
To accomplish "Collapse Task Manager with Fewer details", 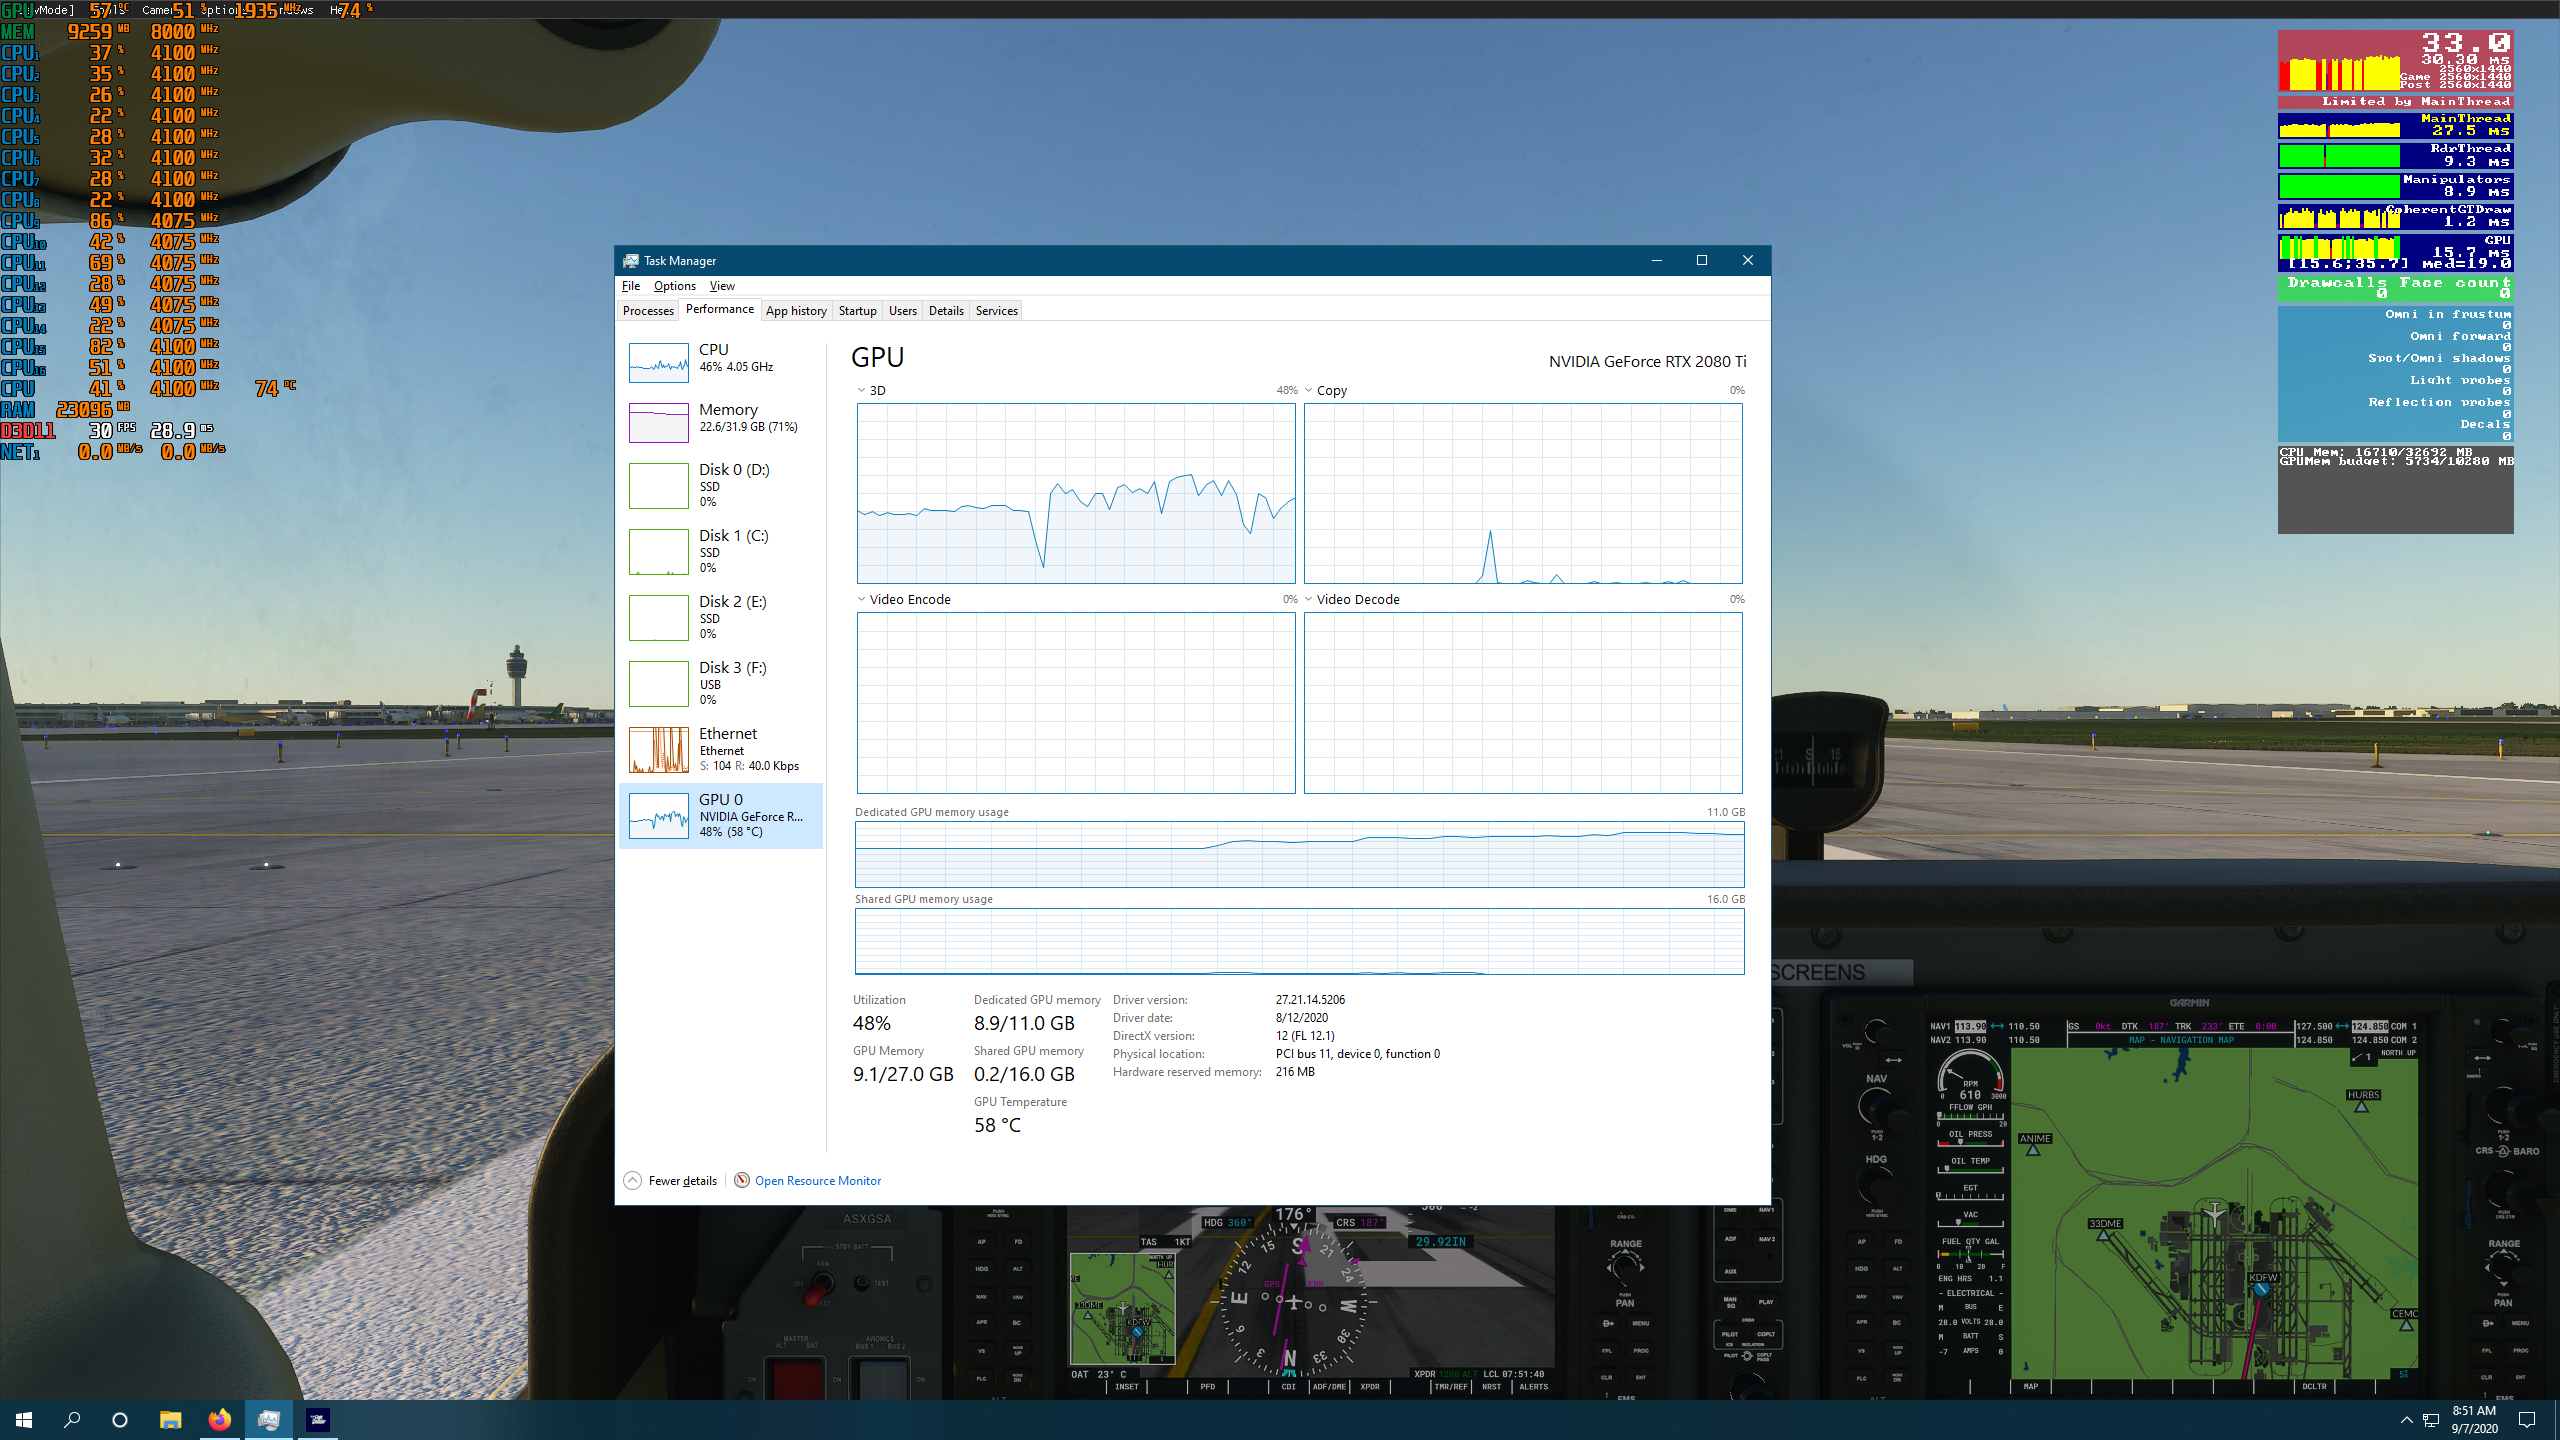I will pyautogui.click(x=682, y=1181).
